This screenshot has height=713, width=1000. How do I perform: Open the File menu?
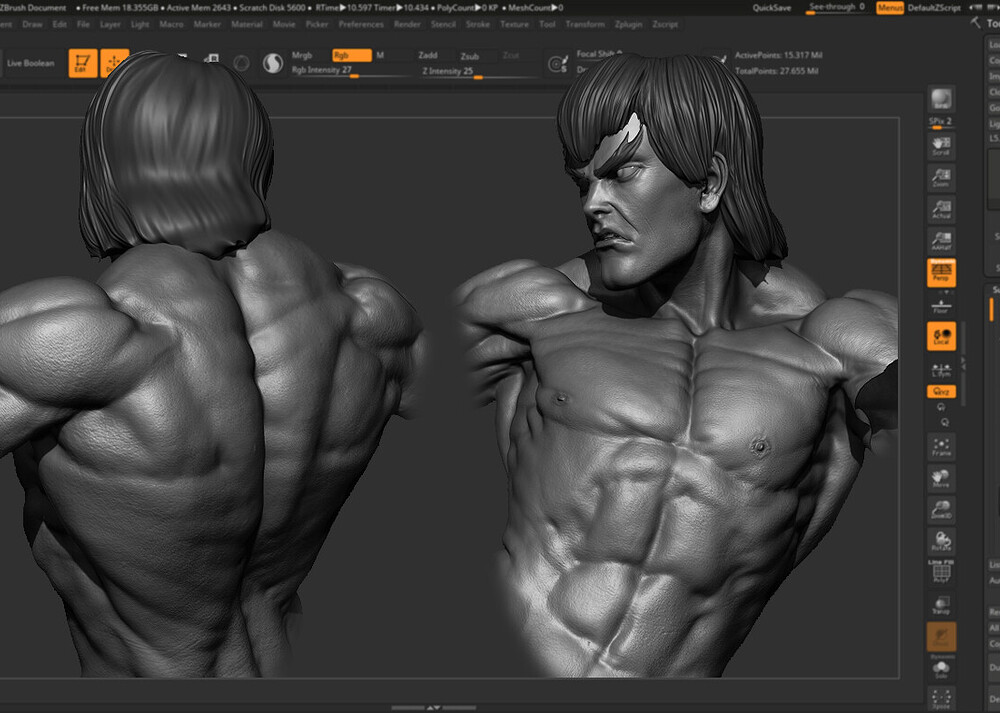click(83, 24)
